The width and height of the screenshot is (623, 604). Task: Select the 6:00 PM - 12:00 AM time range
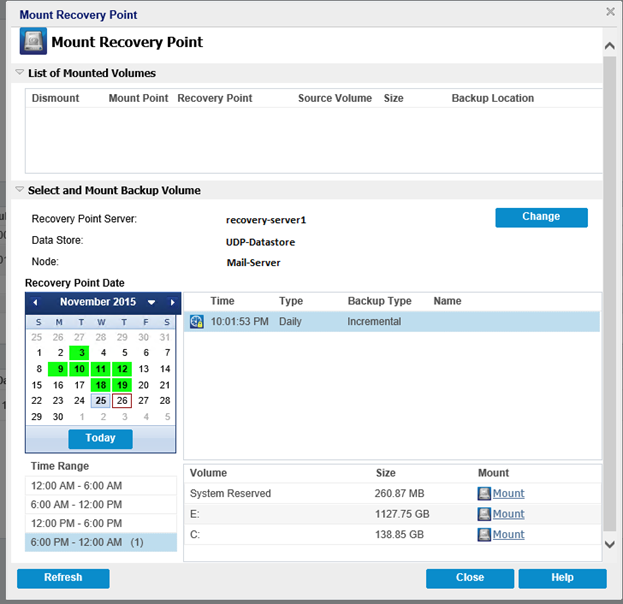point(101,542)
